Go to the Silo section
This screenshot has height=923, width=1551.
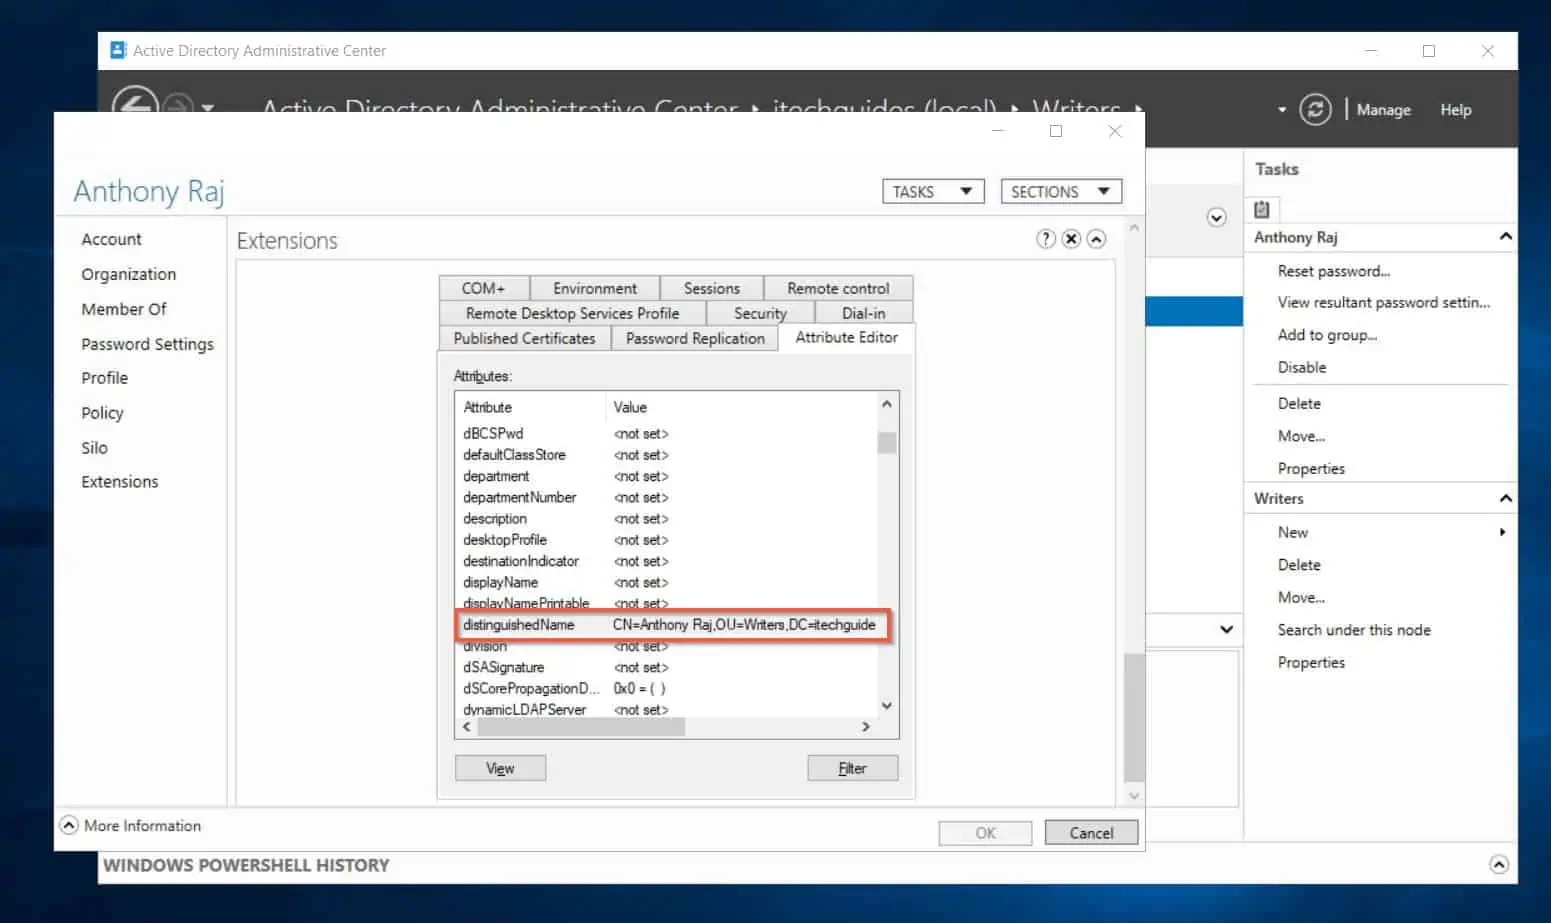tap(94, 448)
